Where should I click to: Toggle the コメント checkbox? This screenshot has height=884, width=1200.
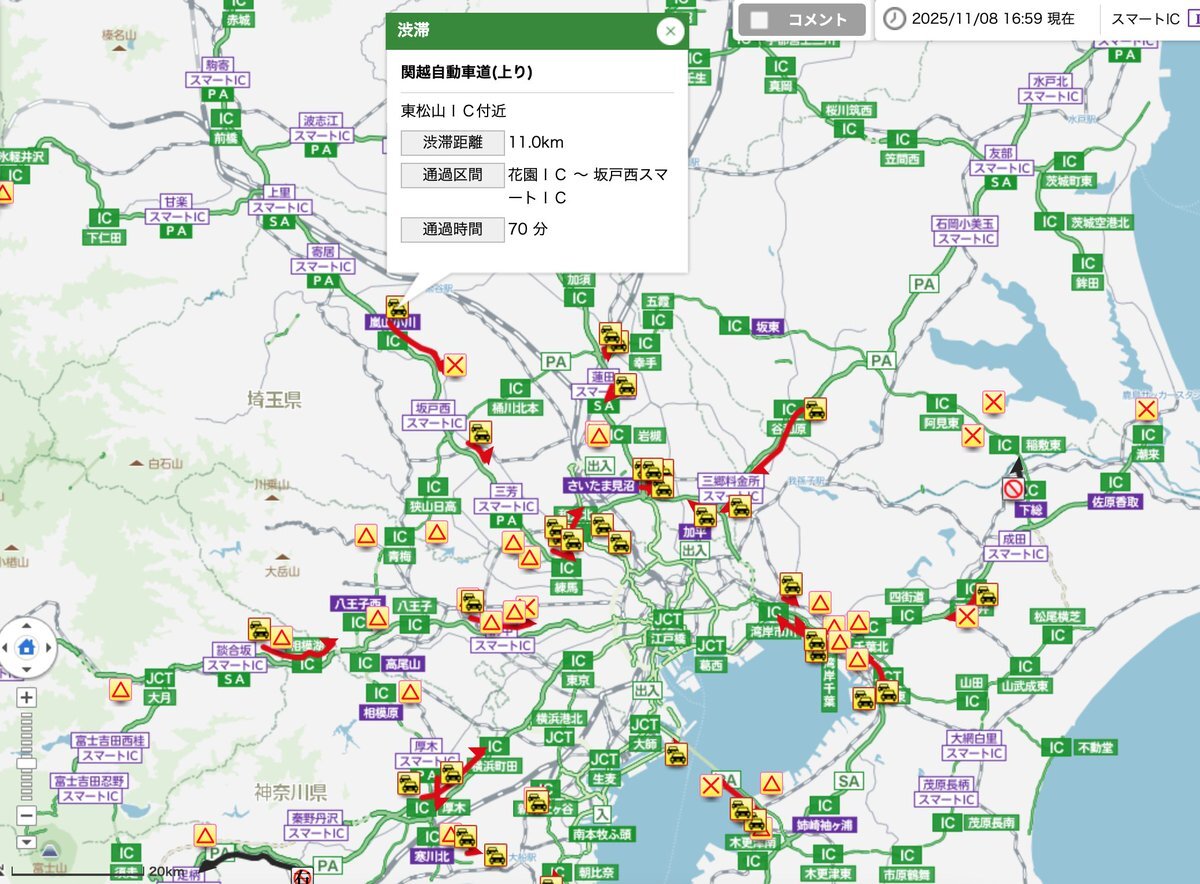tap(760, 19)
